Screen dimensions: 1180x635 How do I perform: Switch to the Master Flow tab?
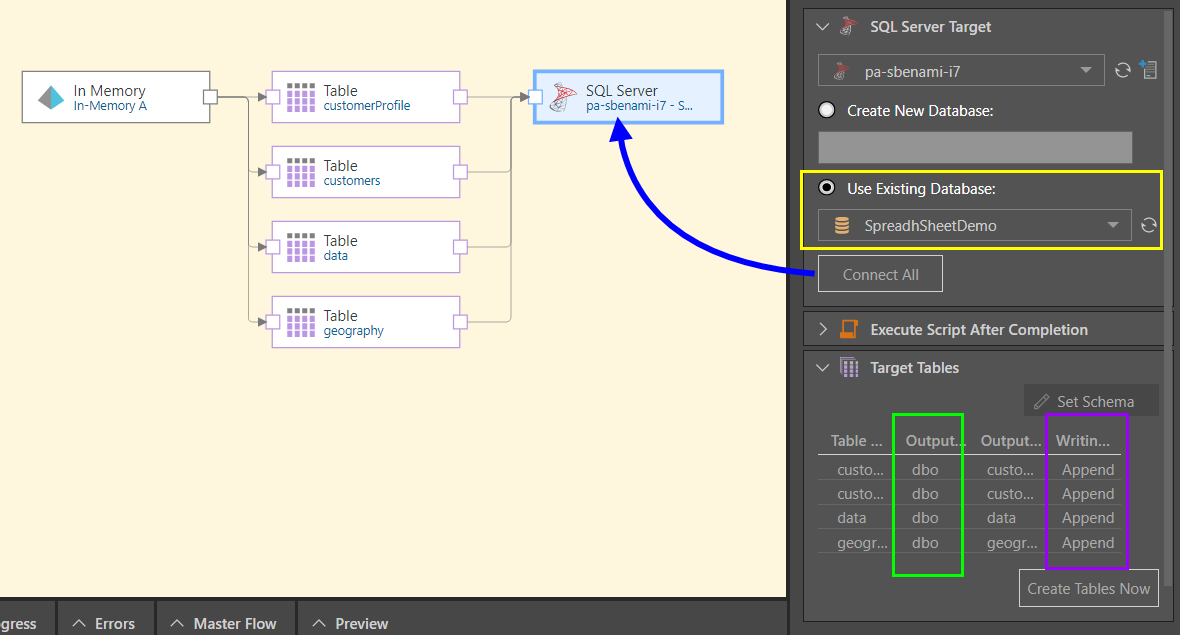(225, 623)
